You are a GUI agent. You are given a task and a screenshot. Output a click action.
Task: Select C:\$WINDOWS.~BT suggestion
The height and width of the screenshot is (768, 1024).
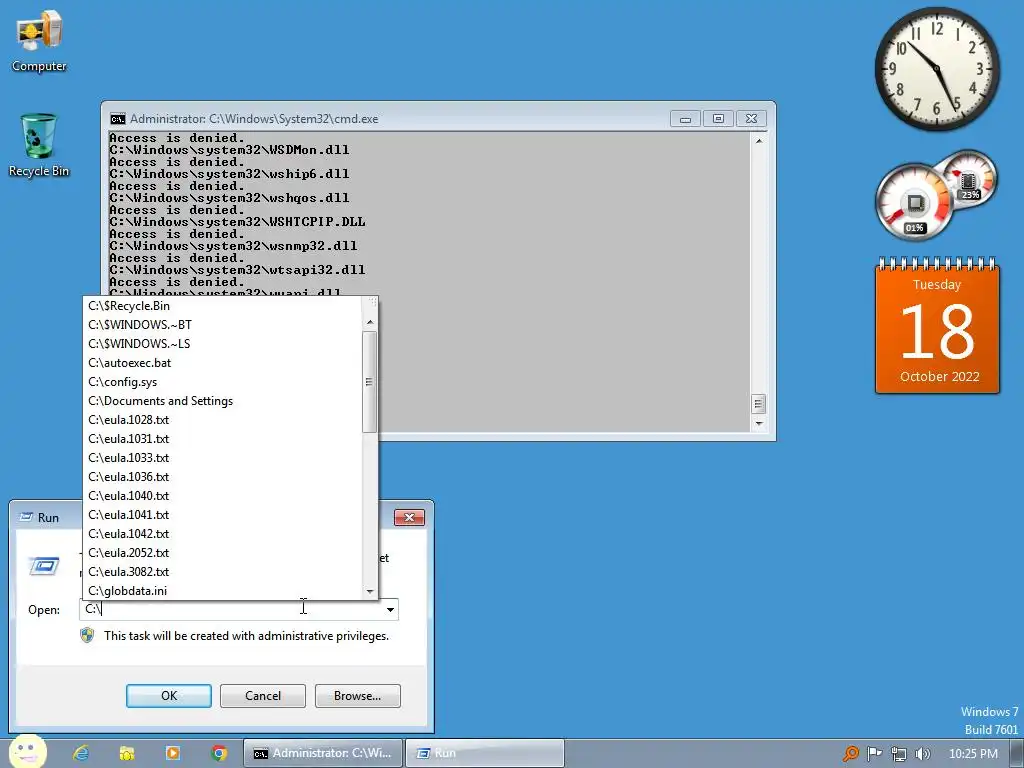222,325
